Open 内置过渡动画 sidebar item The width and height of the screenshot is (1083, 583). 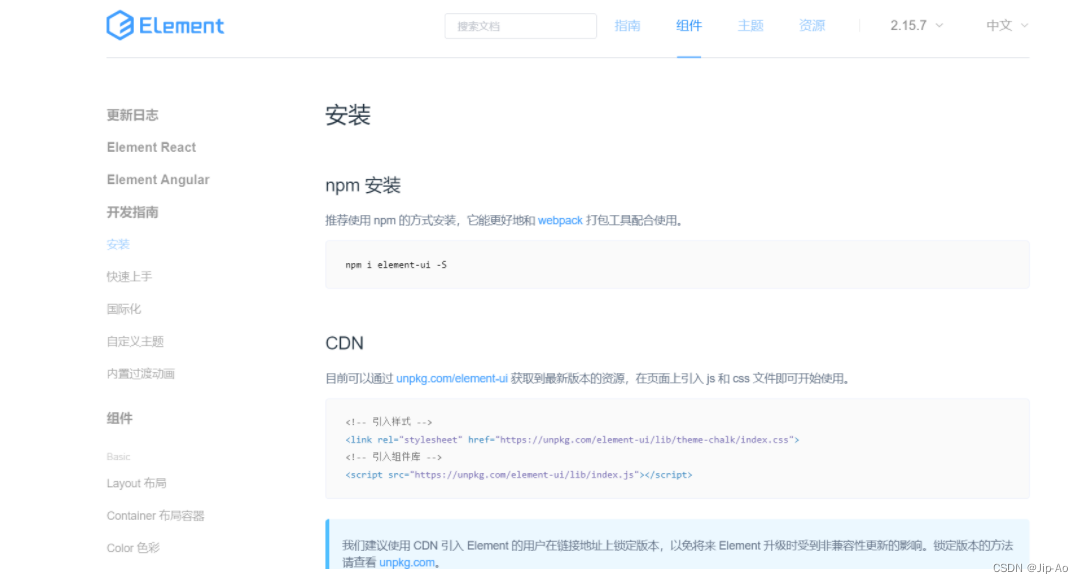pyautogui.click(x=141, y=374)
